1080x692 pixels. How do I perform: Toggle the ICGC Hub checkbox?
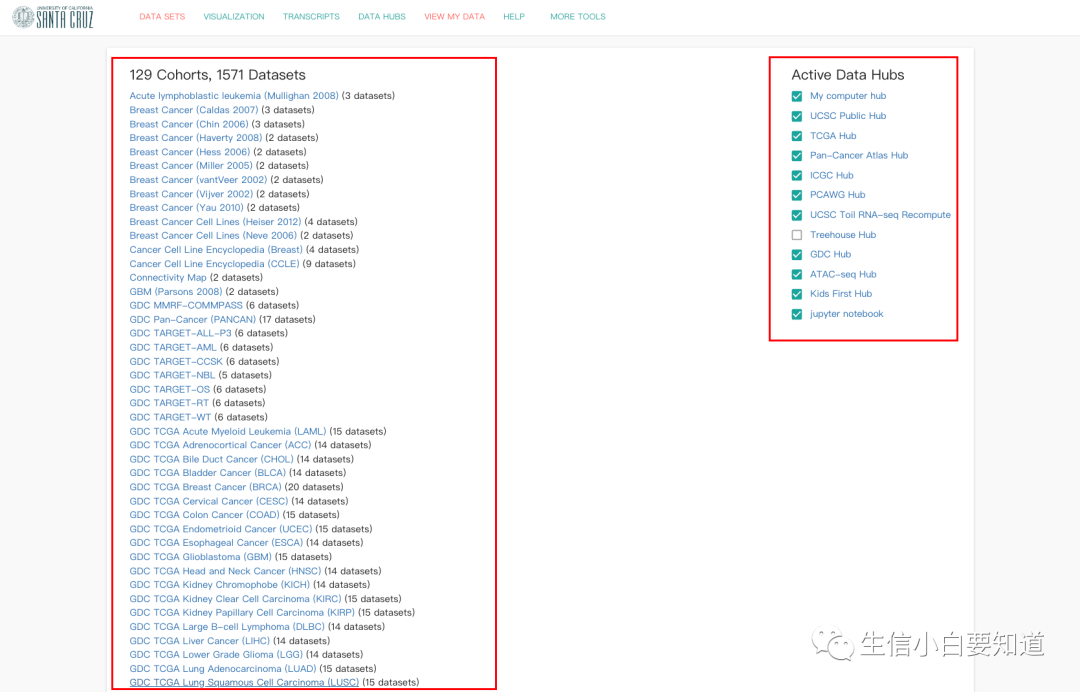[x=797, y=176]
